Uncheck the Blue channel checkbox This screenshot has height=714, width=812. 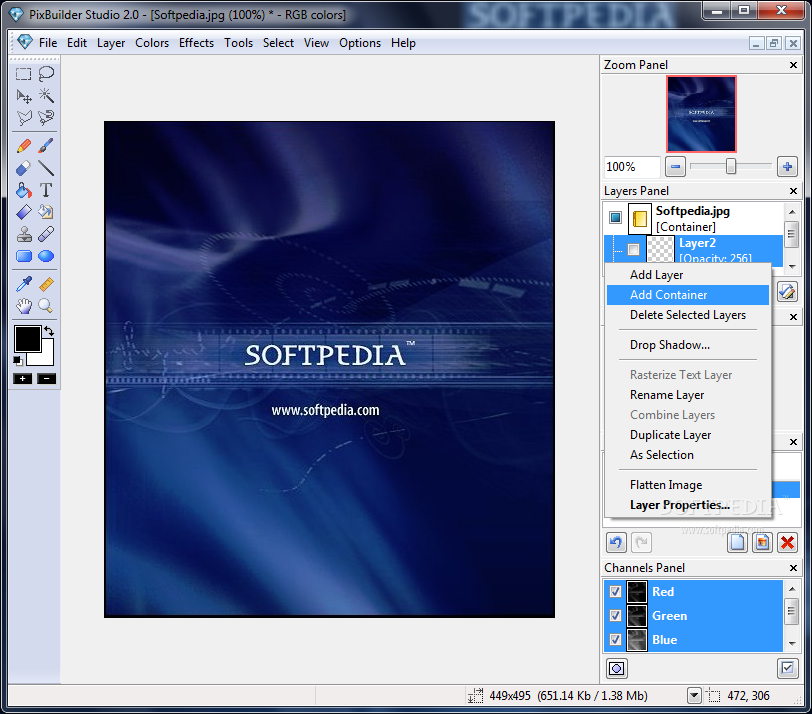[x=615, y=639]
